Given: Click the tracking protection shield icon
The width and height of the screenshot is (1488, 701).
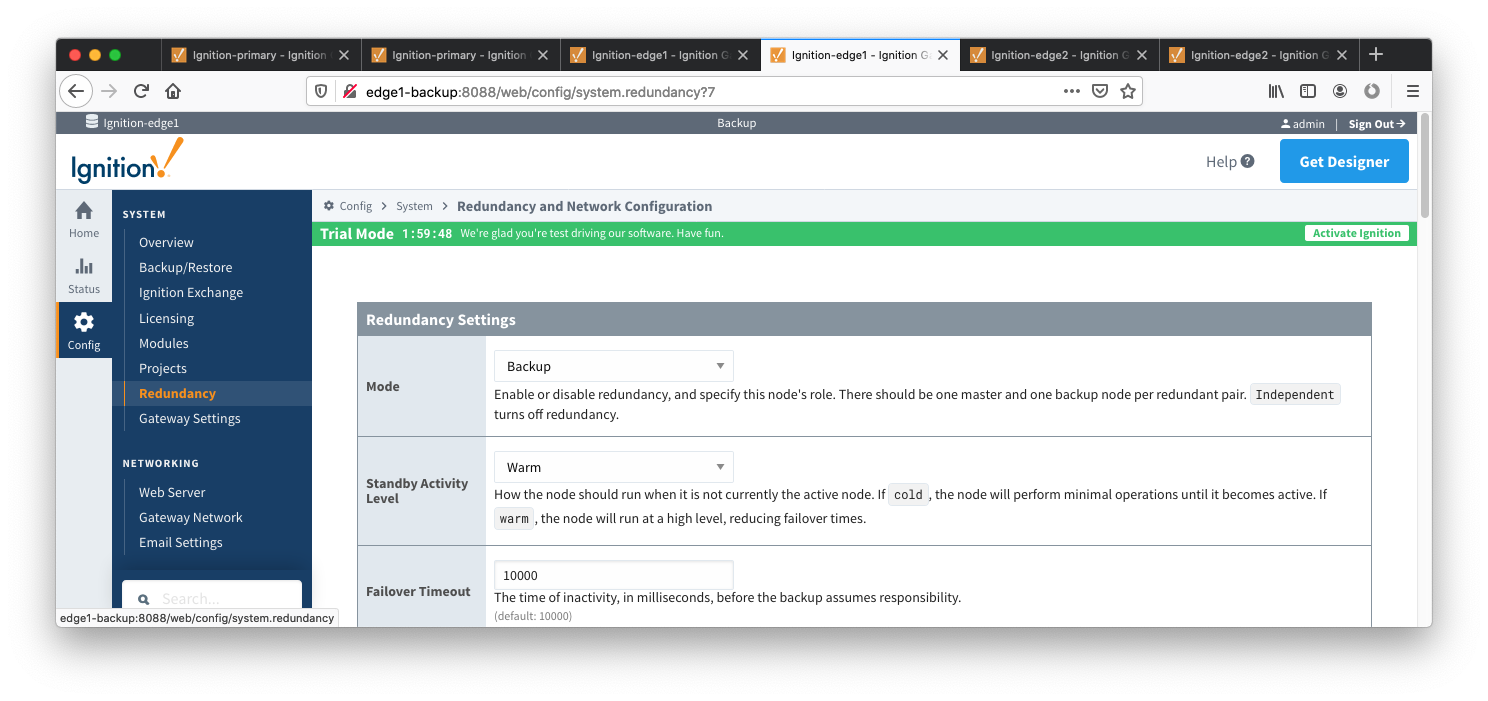Looking at the screenshot, I should tap(321, 91).
